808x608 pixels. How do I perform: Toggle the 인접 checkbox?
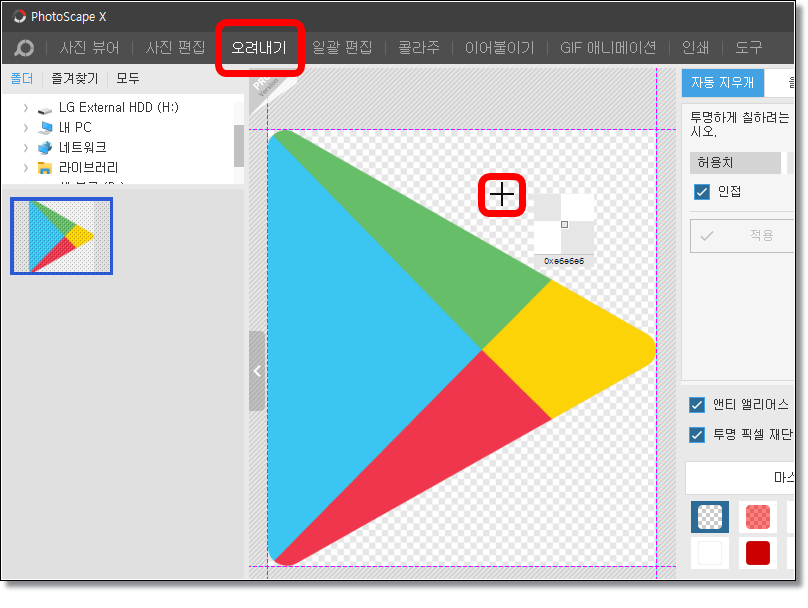coord(702,192)
